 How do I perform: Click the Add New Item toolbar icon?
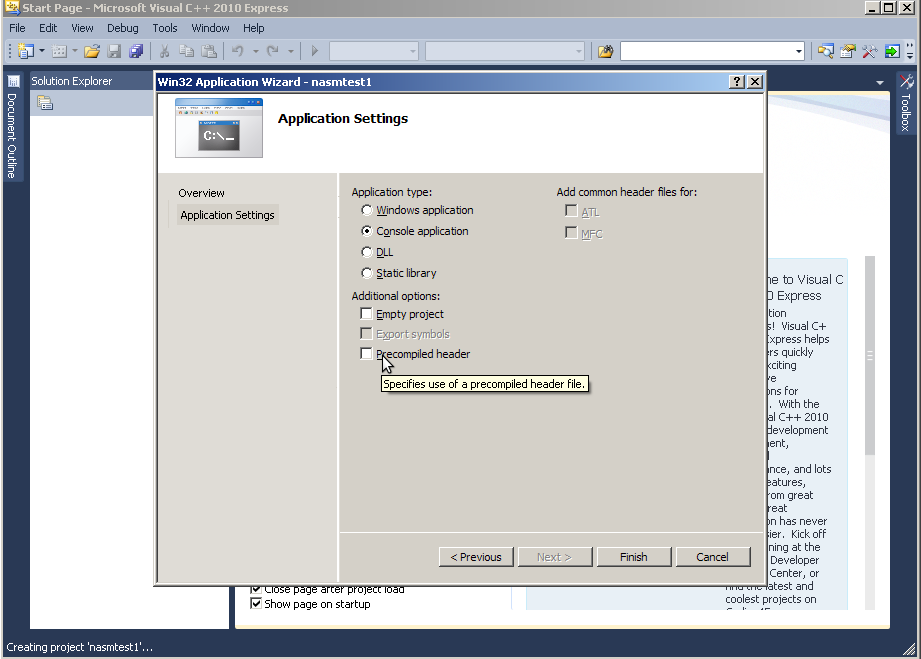(x=59, y=51)
